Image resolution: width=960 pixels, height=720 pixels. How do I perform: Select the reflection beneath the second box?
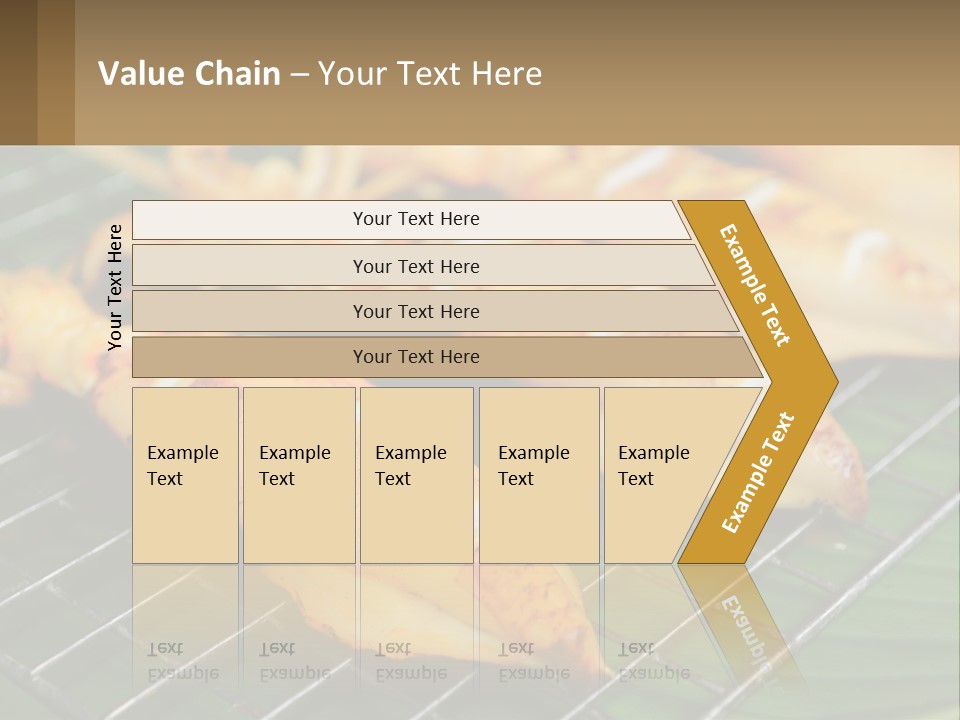295,660
